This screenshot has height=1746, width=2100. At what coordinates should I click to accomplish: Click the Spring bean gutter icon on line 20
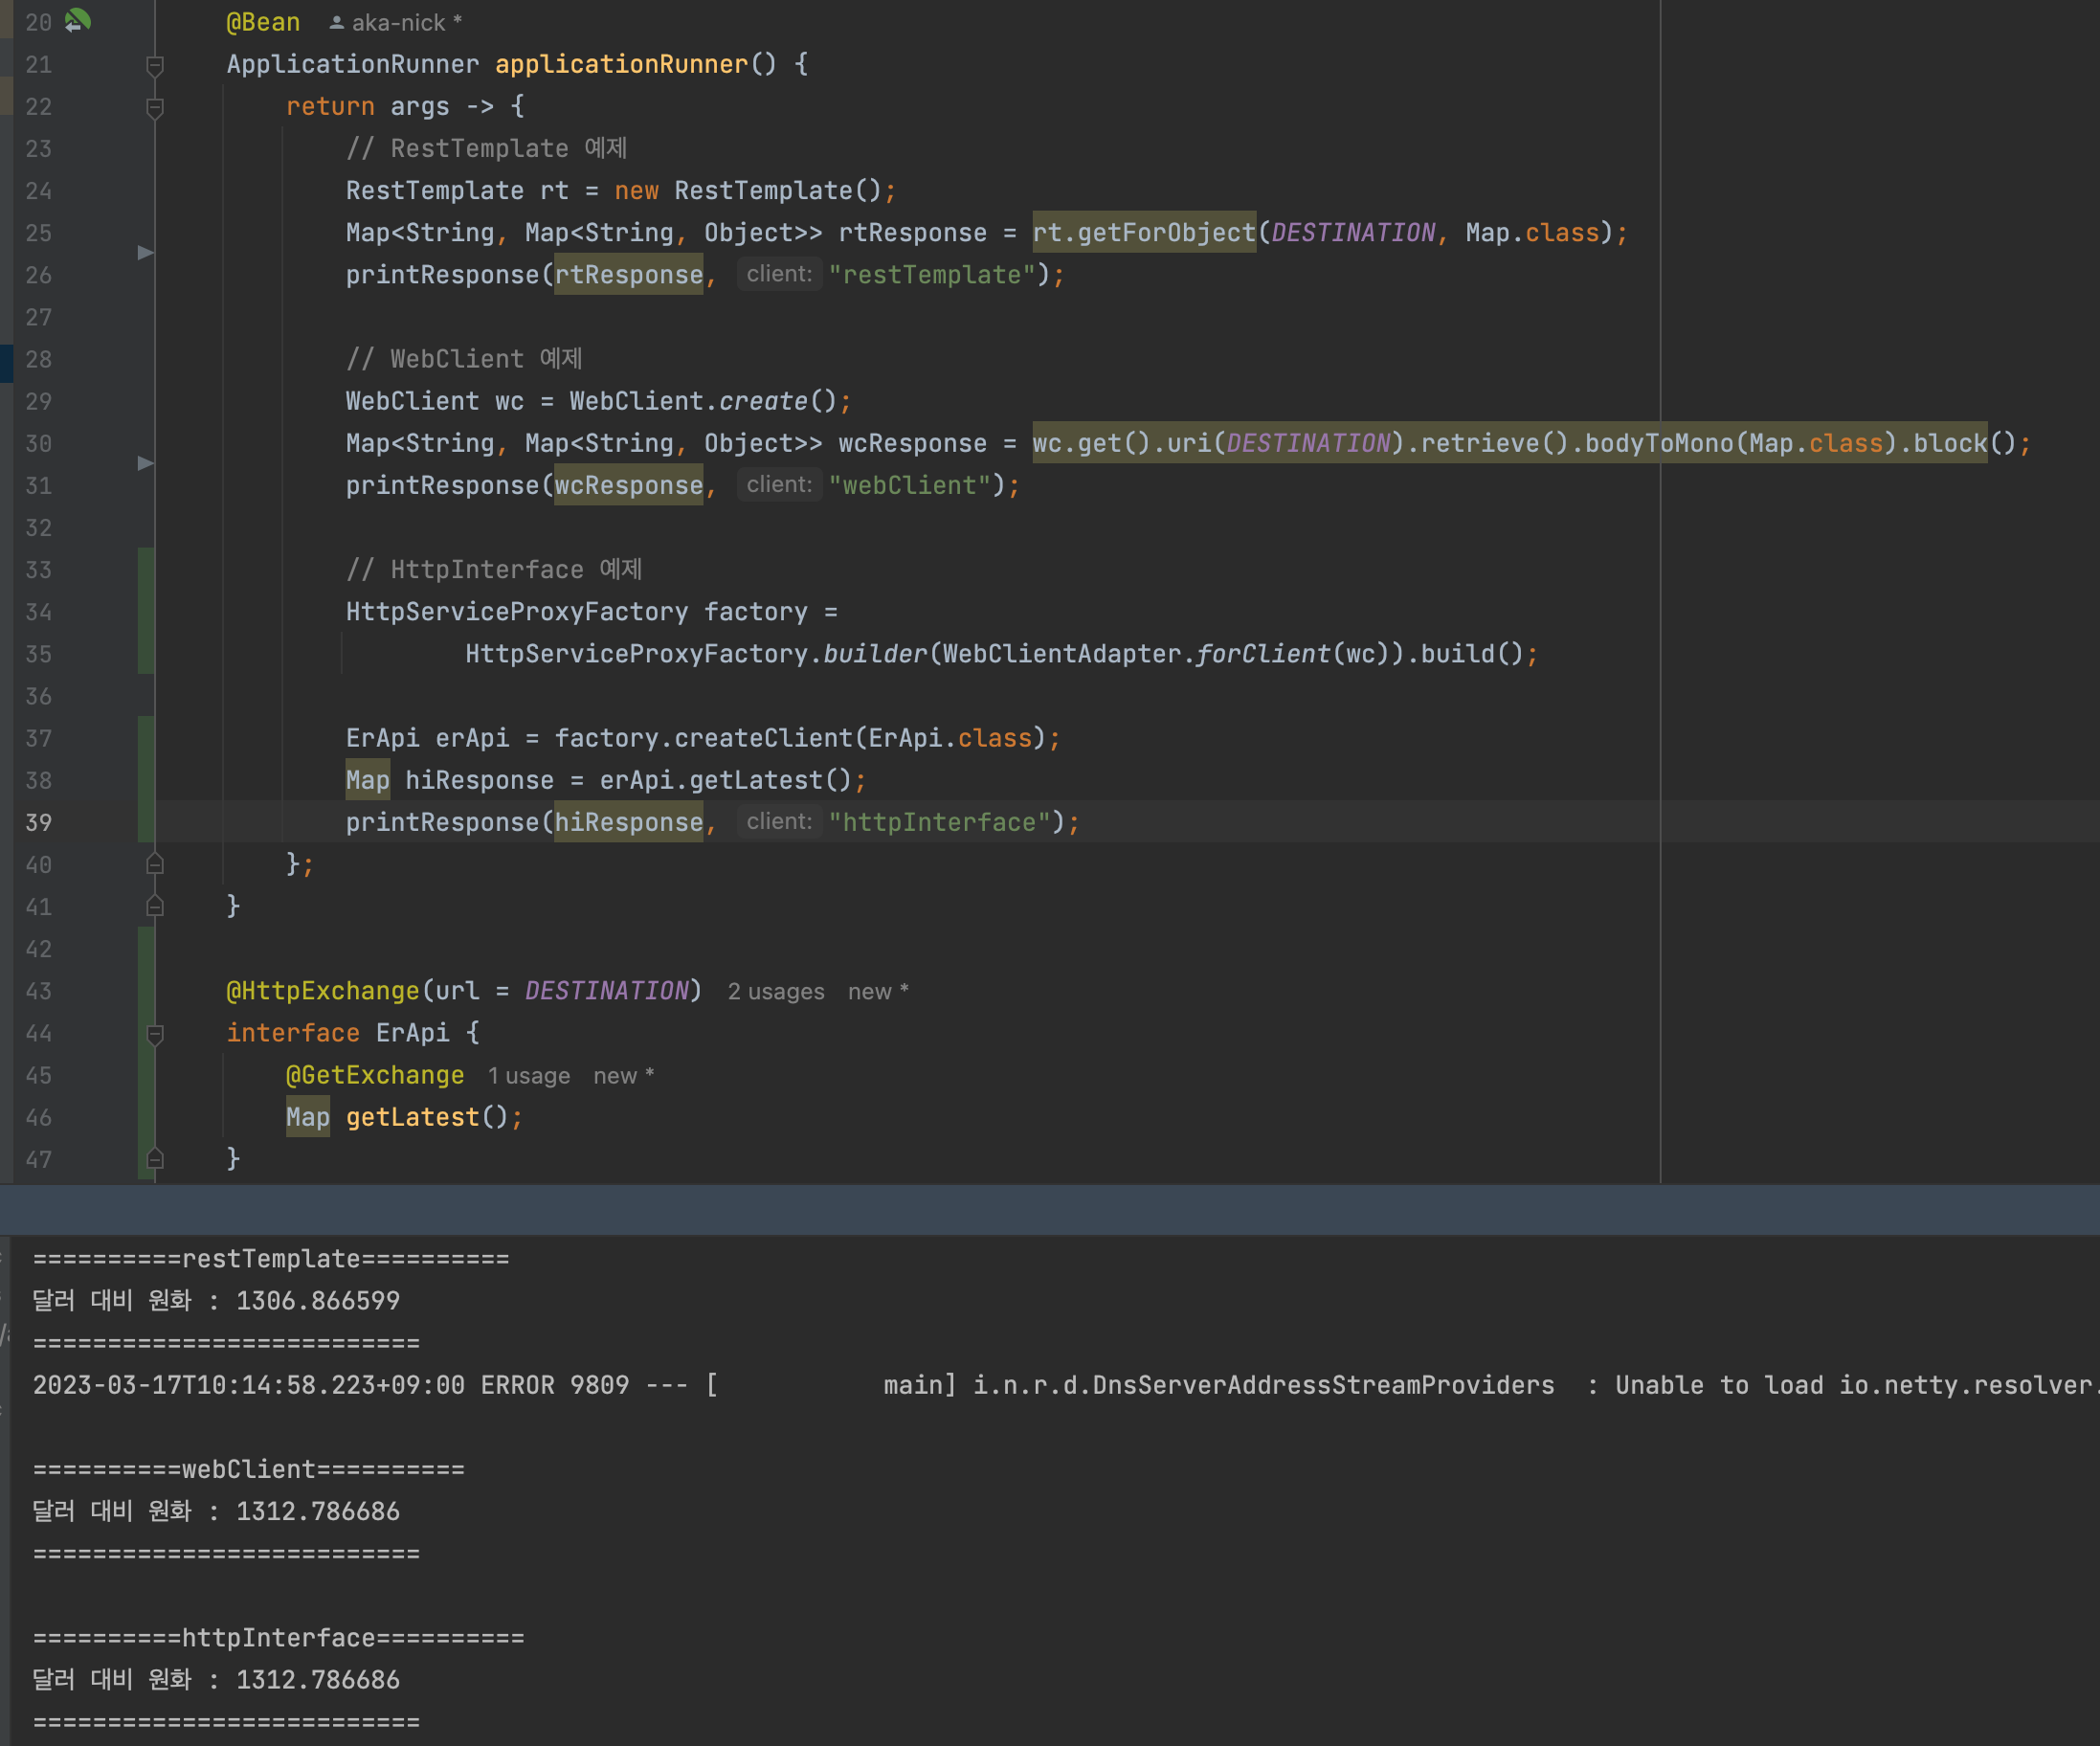pos(77,21)
